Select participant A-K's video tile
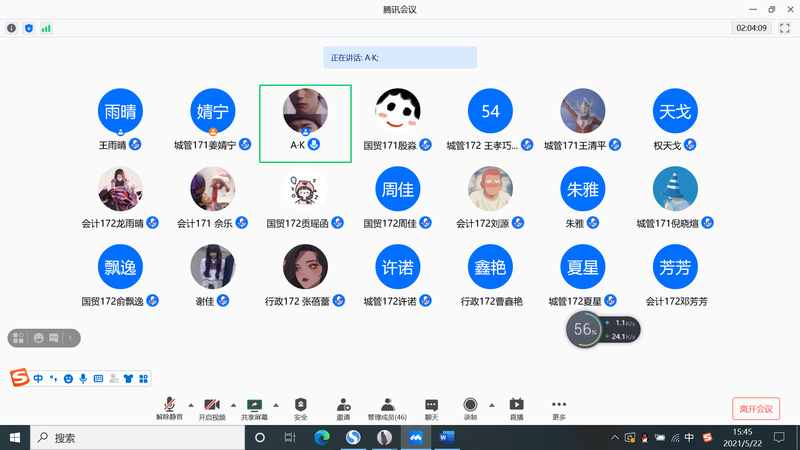The image size is (800, 450). pos(305,122)
